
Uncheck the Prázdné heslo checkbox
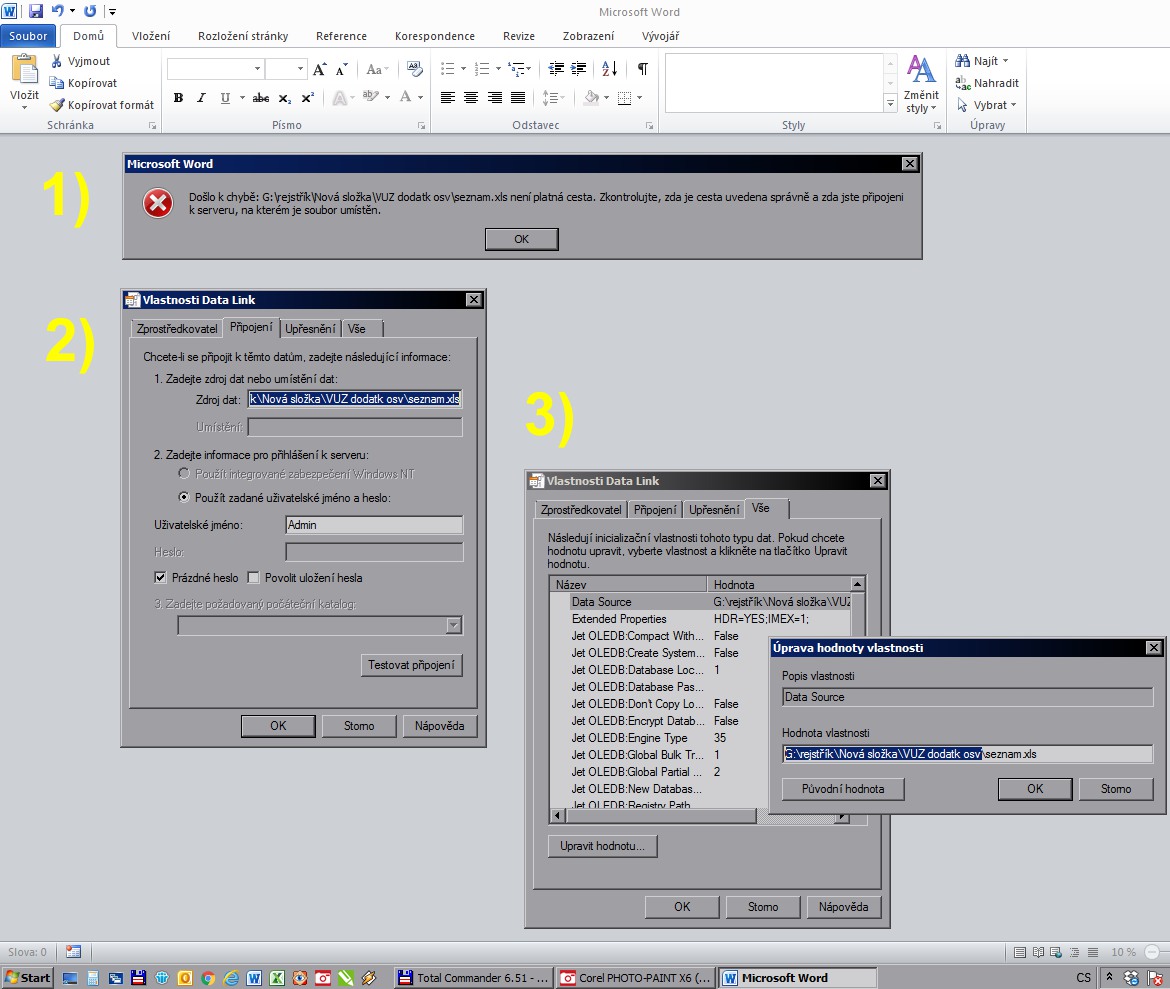pos(160,578)
